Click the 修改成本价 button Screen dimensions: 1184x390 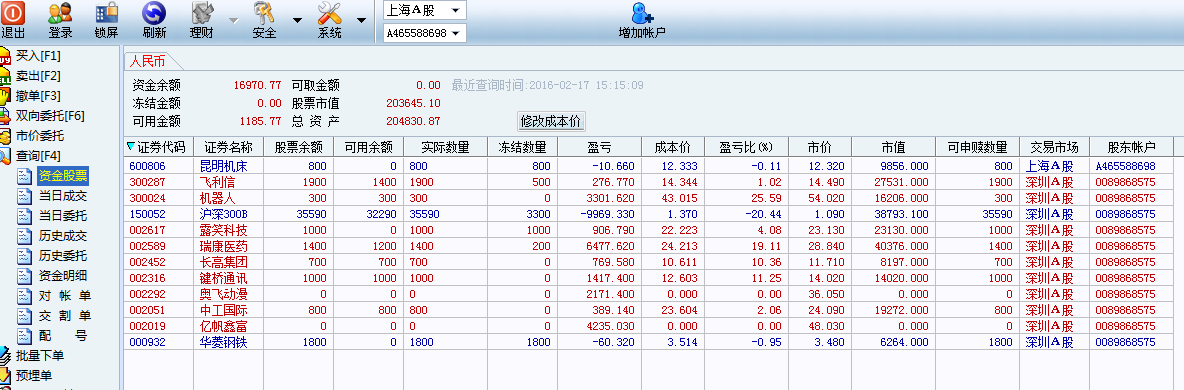coord(551,121)
